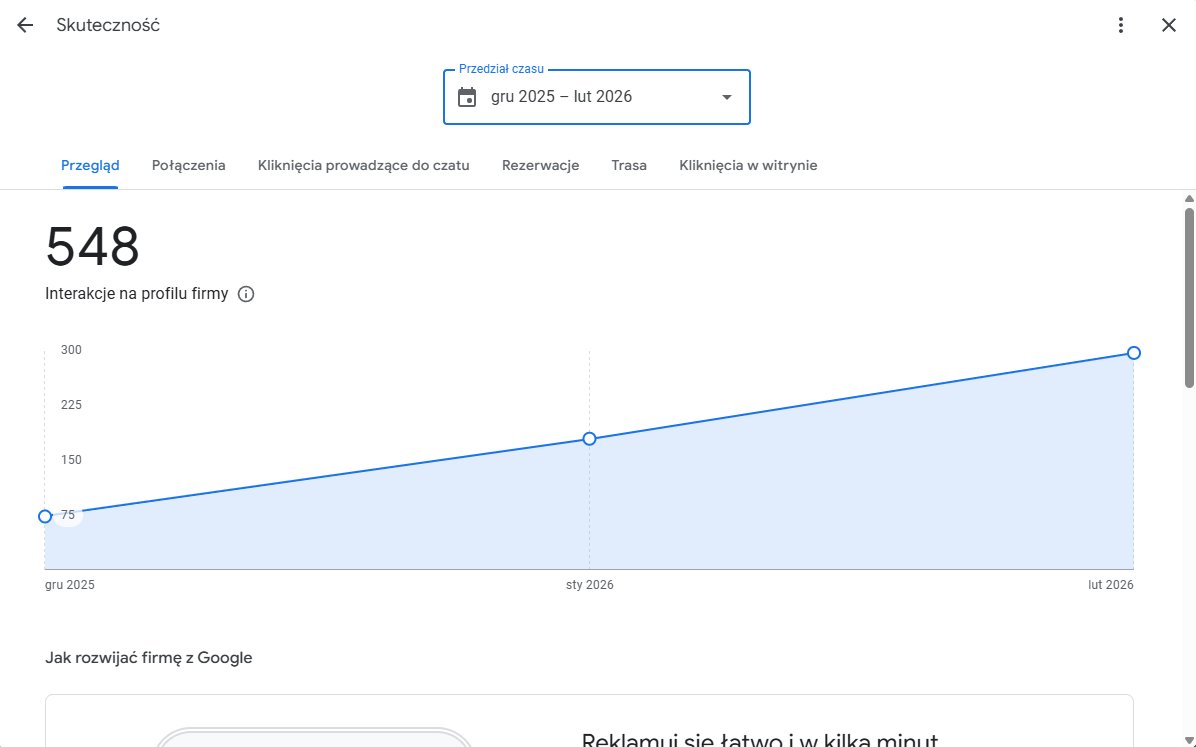Go back using the back arrow
This screenshot has height=747, width=1196.
coord(24,24)
